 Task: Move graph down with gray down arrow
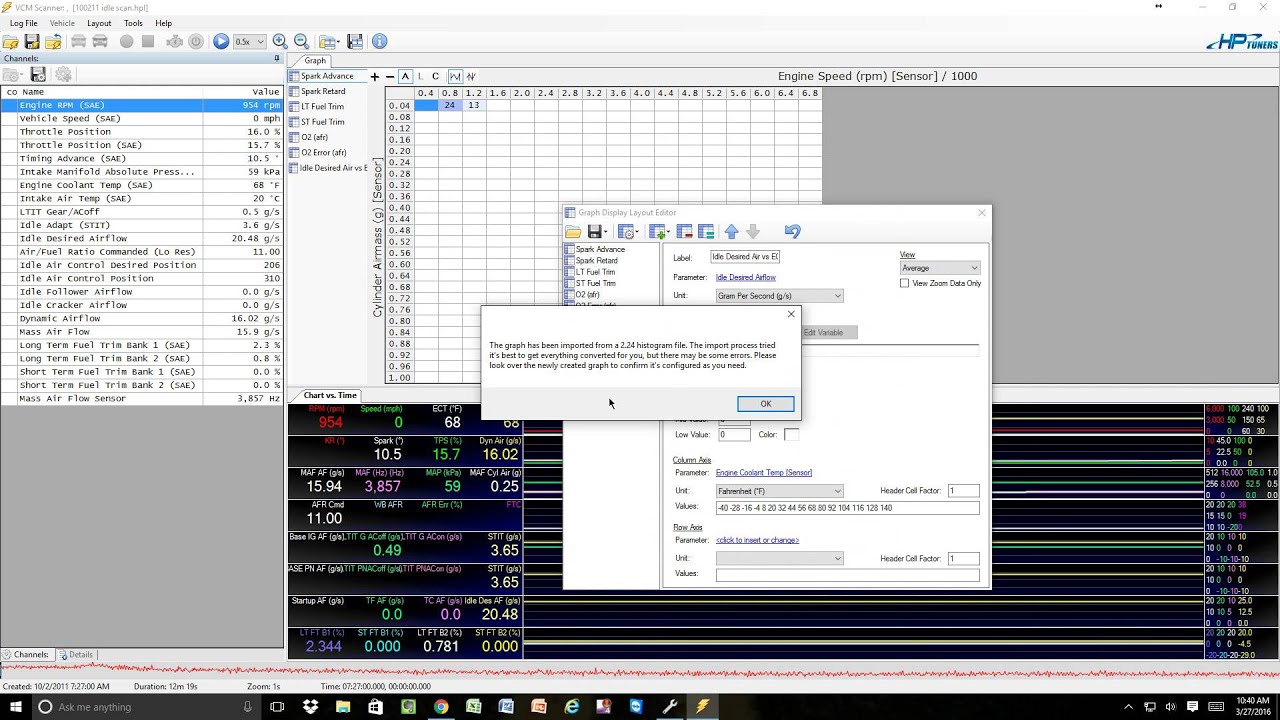point(753,232)
